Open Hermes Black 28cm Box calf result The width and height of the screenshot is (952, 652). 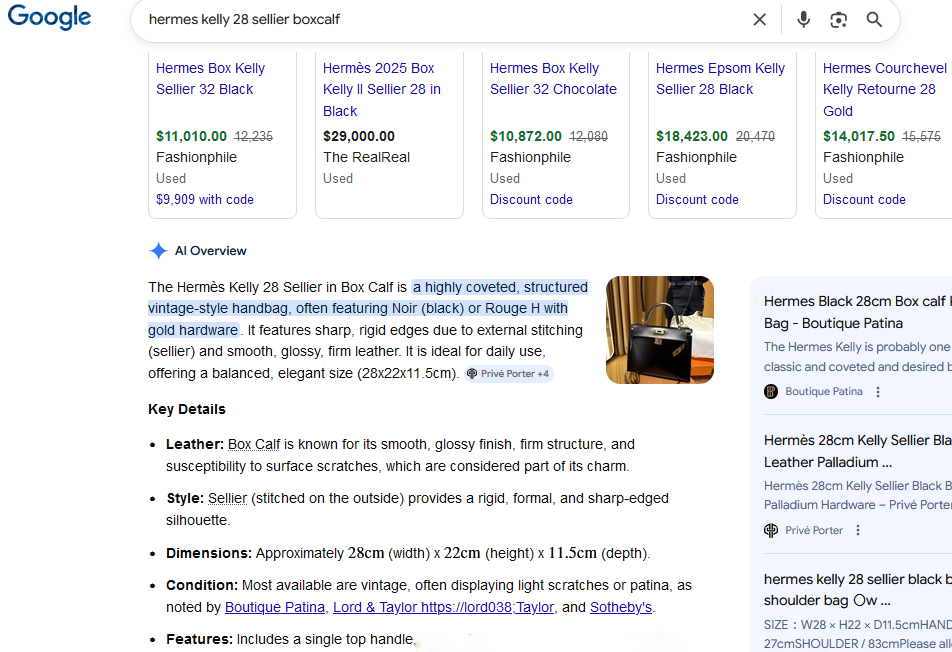point(855,311)
